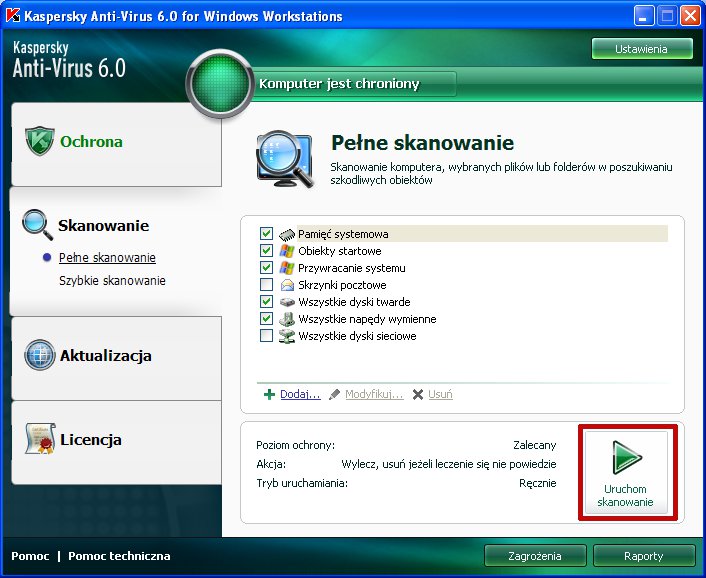Select the Obiekty startowe row label
The height and width of the screenshot is (578, 706).
point(339,251)
